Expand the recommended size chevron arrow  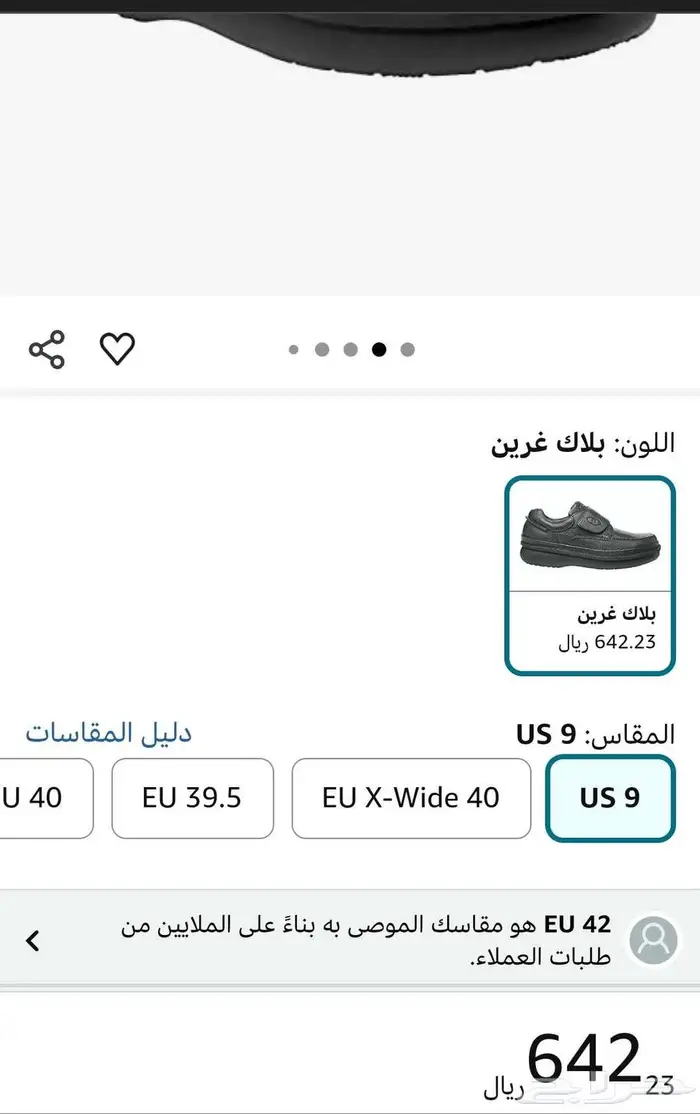(33, 940)
